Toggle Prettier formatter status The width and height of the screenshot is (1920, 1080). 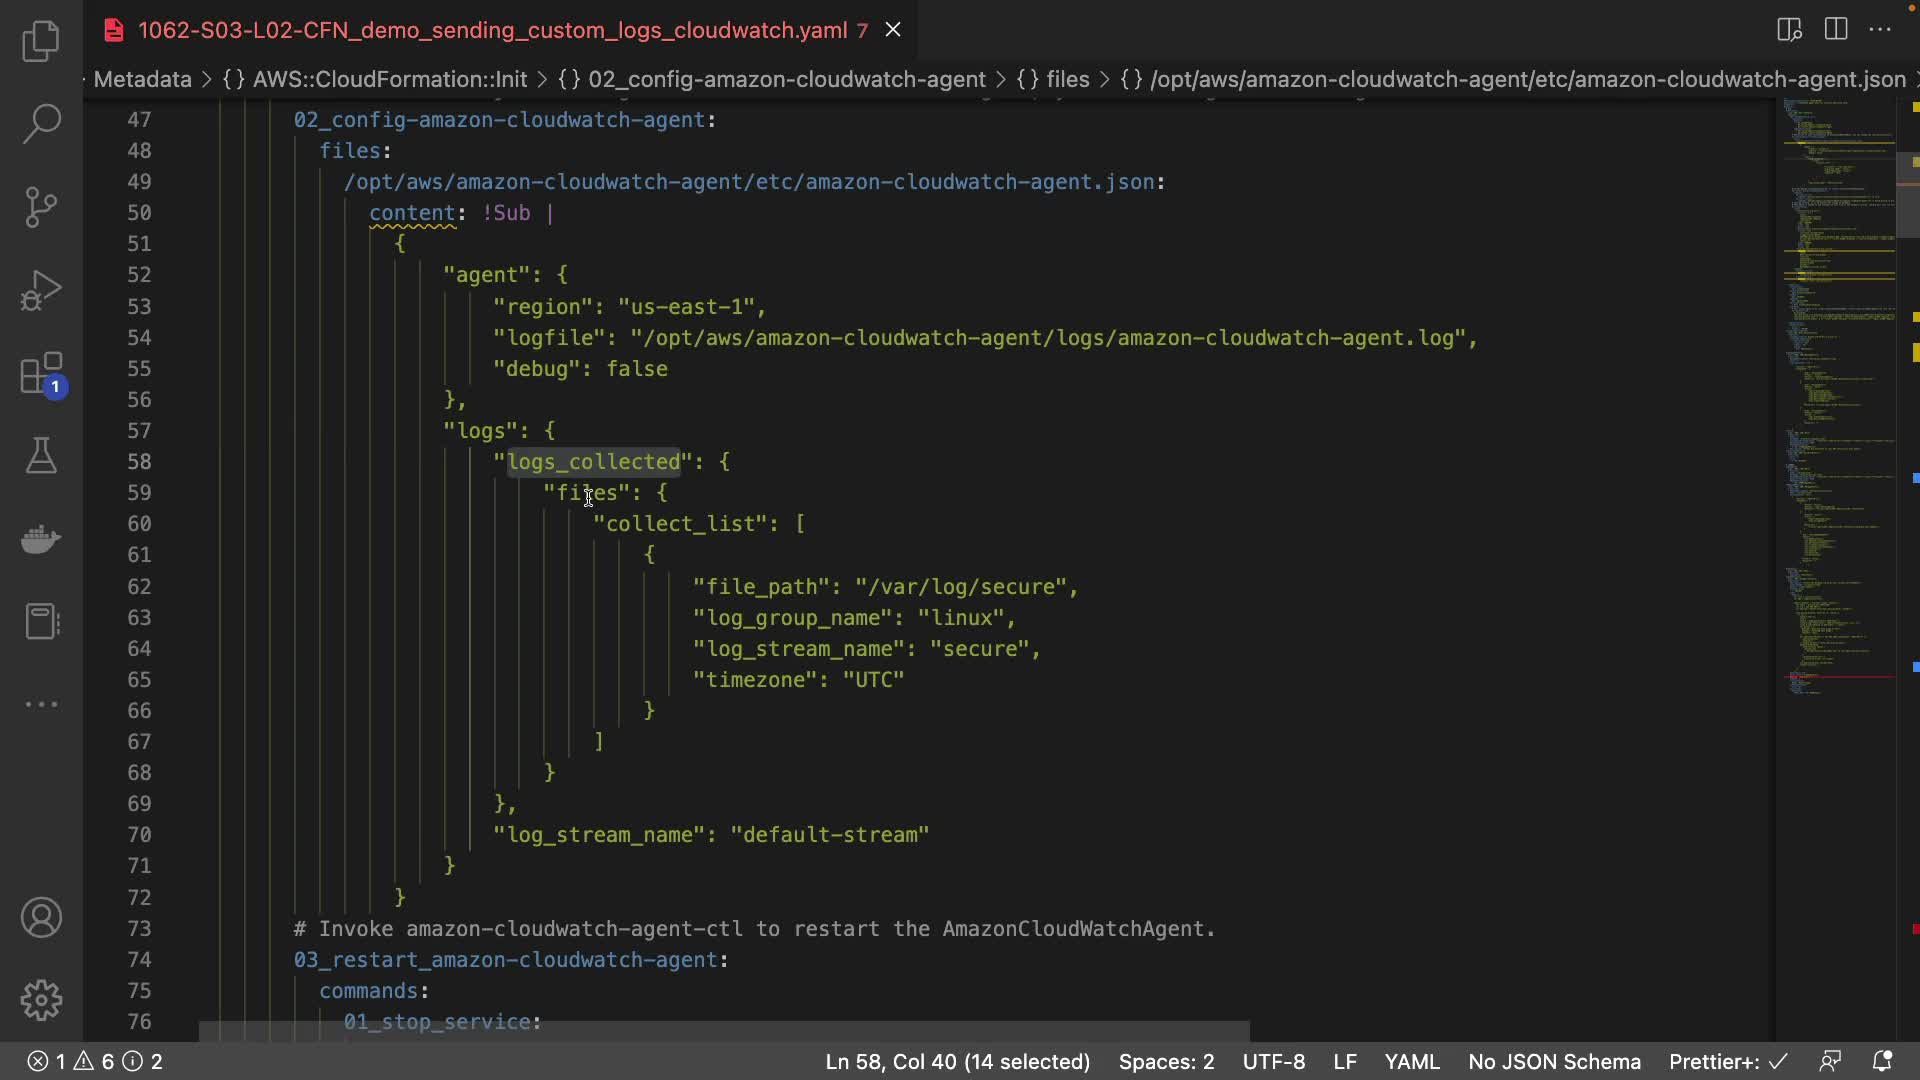1727,1062
